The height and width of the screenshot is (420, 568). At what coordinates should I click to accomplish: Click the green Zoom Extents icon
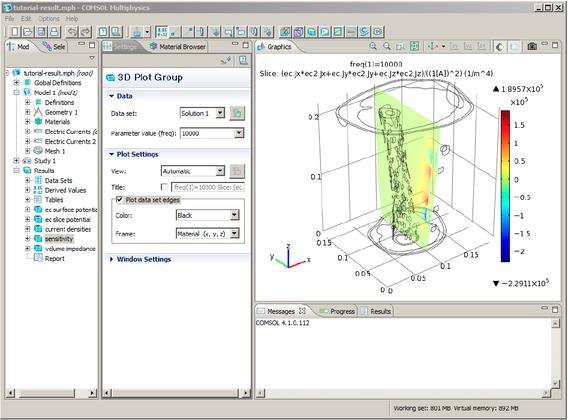414,46
